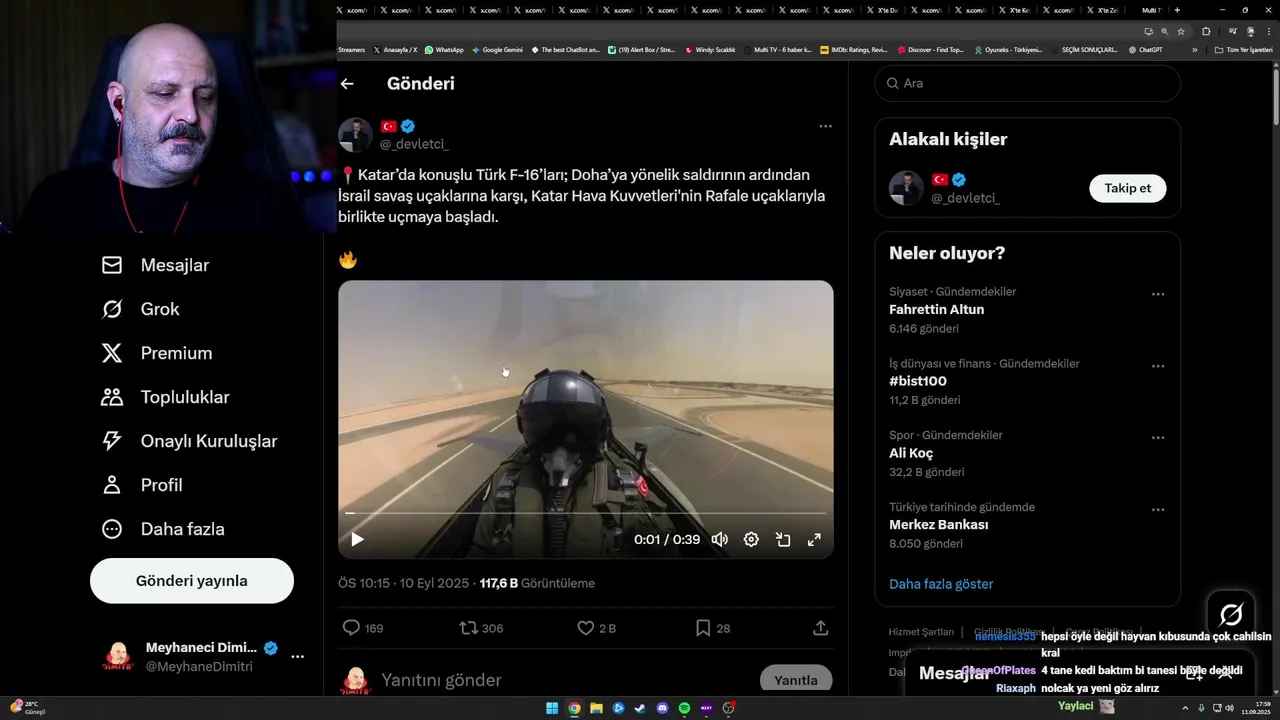
Task: Open the Windy: Sıcaklık bookmark
Action: pos(710,50)
